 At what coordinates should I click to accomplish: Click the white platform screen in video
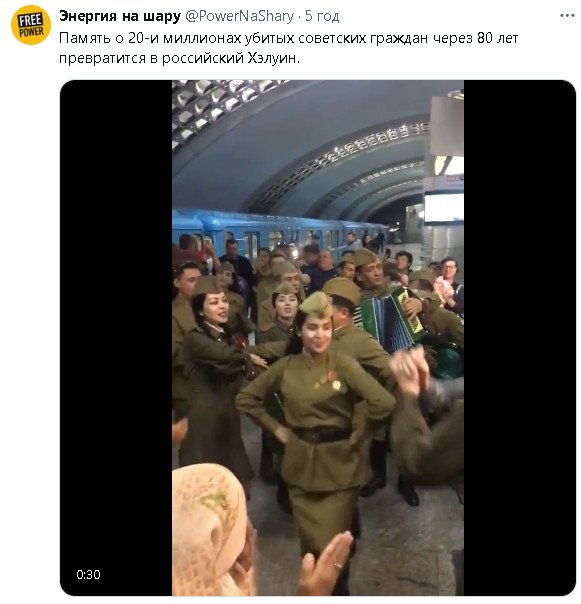click(x=444, y=208)
